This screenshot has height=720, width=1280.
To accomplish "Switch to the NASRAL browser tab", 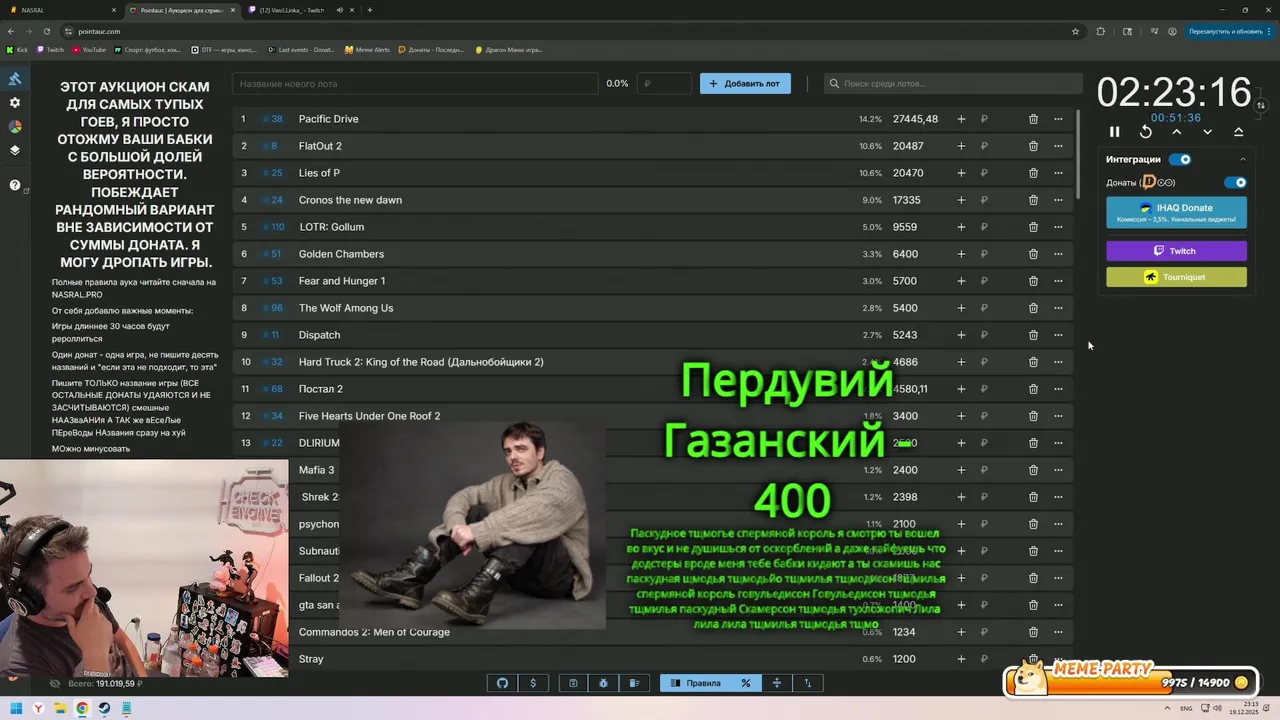I will coord(60,10).
